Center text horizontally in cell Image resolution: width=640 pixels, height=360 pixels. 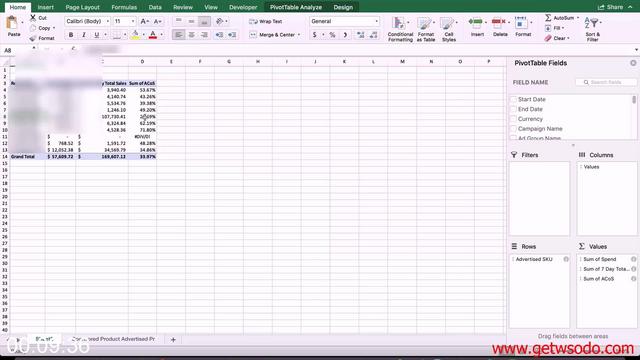191,35
